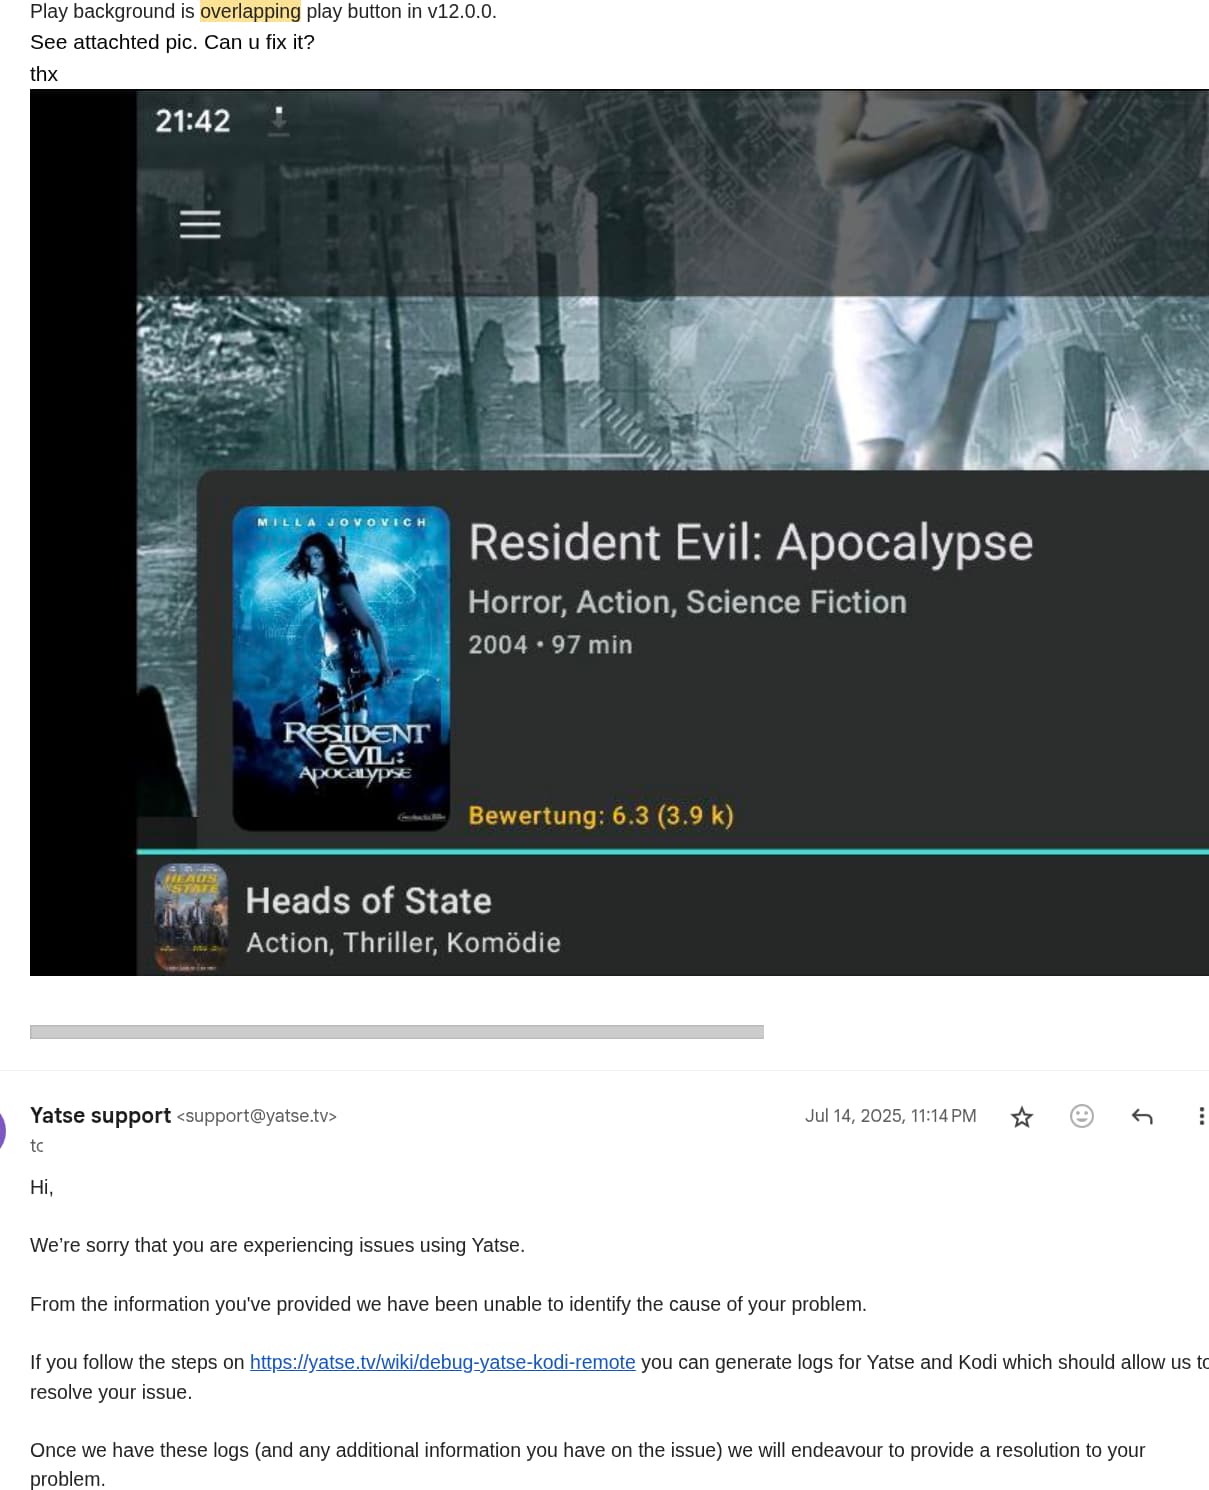Screen dimensions: 1209x1490
Task: Click the yellow Bewertung rating text
Action: [601, 816]
